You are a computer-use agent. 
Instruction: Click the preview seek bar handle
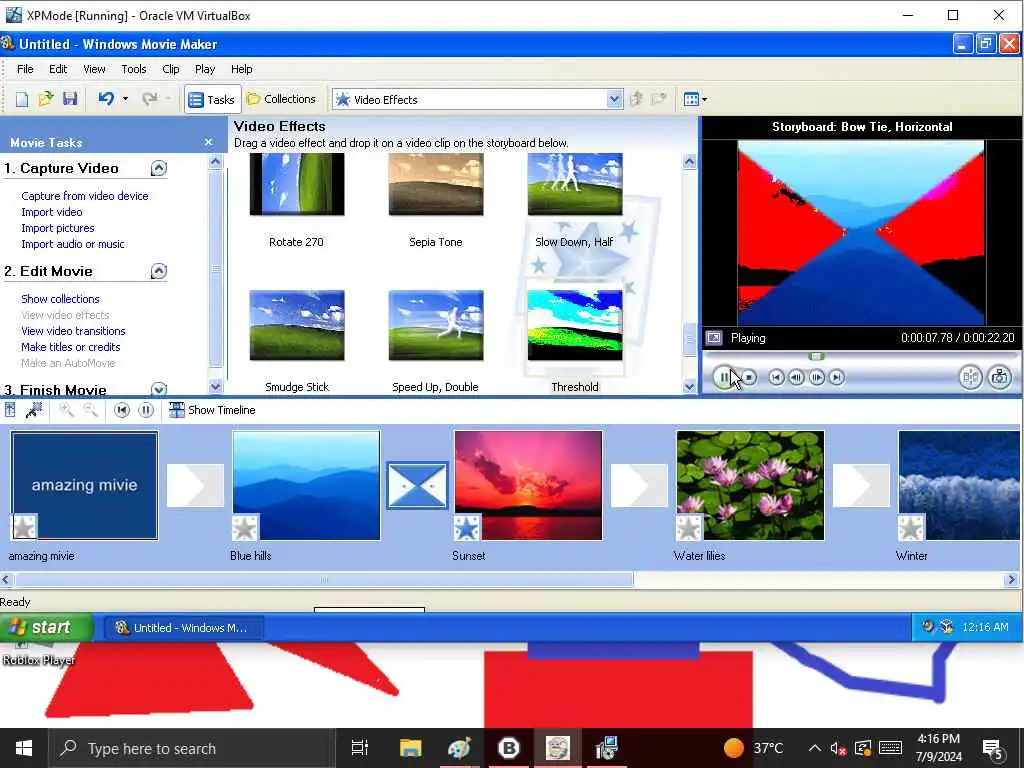(x=816, y=357)
